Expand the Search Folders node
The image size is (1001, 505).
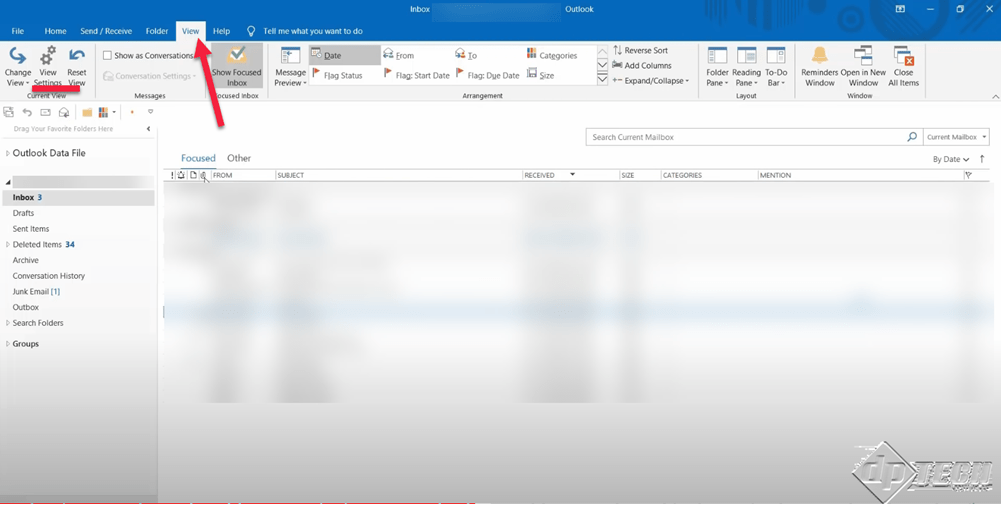point(8,323)
